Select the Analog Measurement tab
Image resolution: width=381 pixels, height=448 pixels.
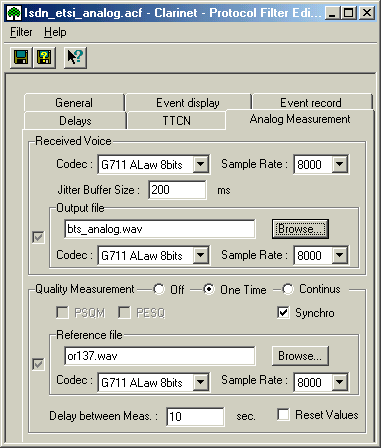(x=300, y=119)
